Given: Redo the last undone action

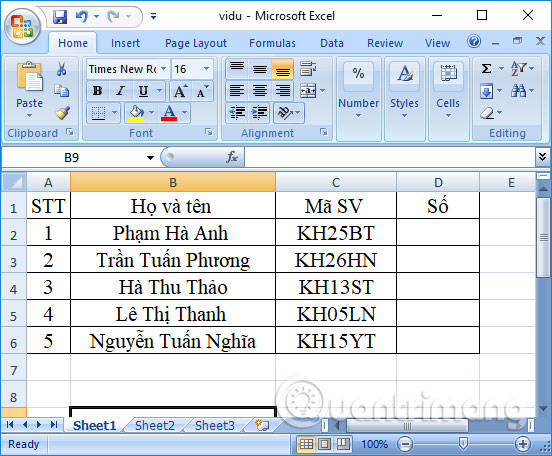Looking at the screenshot, I should (113, 16).
